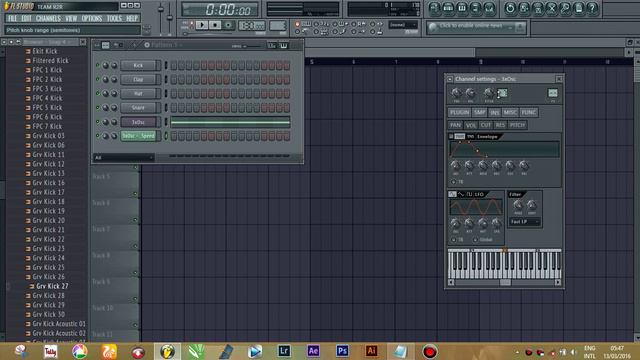Select 'Grv Kick 27' in the browser
Image resolution: width=640 pixels, height=360 pixels.
click(x=52, y=286)
